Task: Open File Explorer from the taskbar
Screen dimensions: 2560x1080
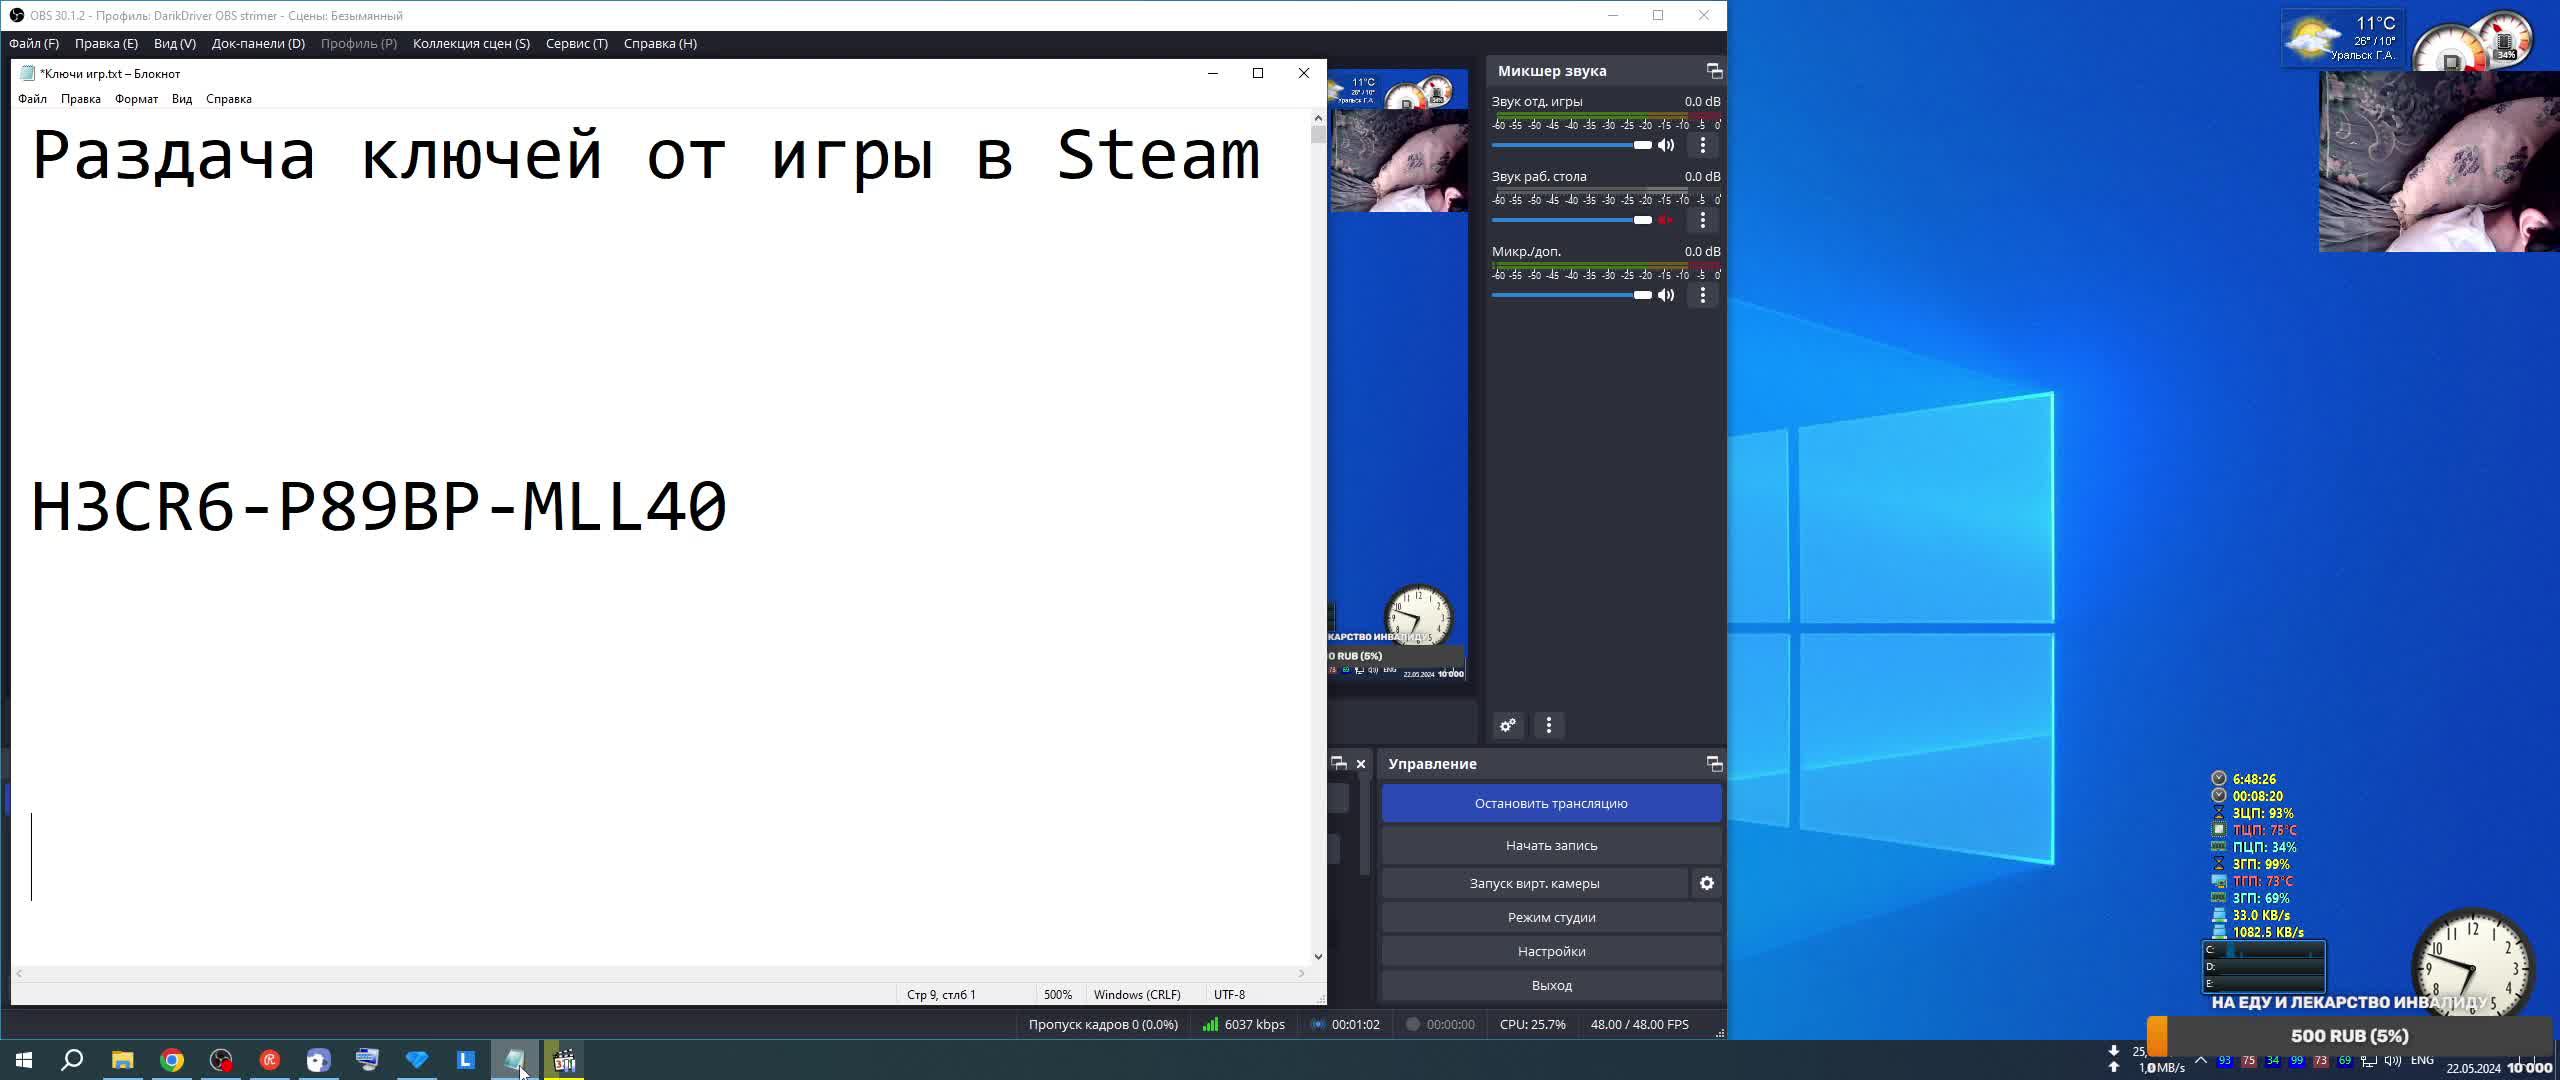Action: click(122, 1060)
